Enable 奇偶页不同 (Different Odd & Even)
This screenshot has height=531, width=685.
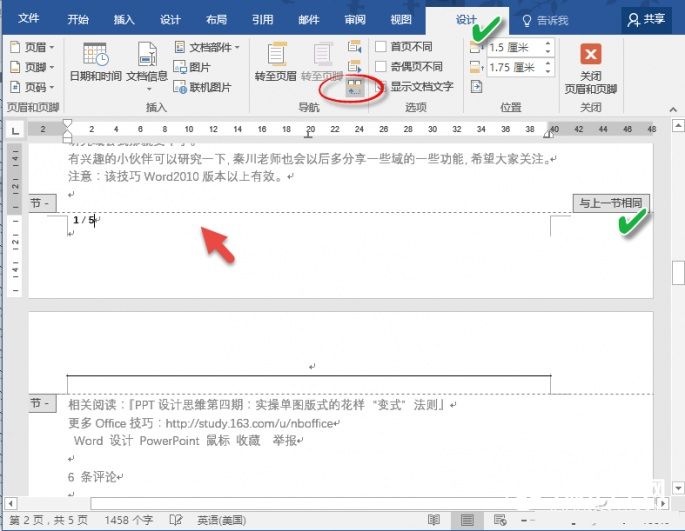409,66
